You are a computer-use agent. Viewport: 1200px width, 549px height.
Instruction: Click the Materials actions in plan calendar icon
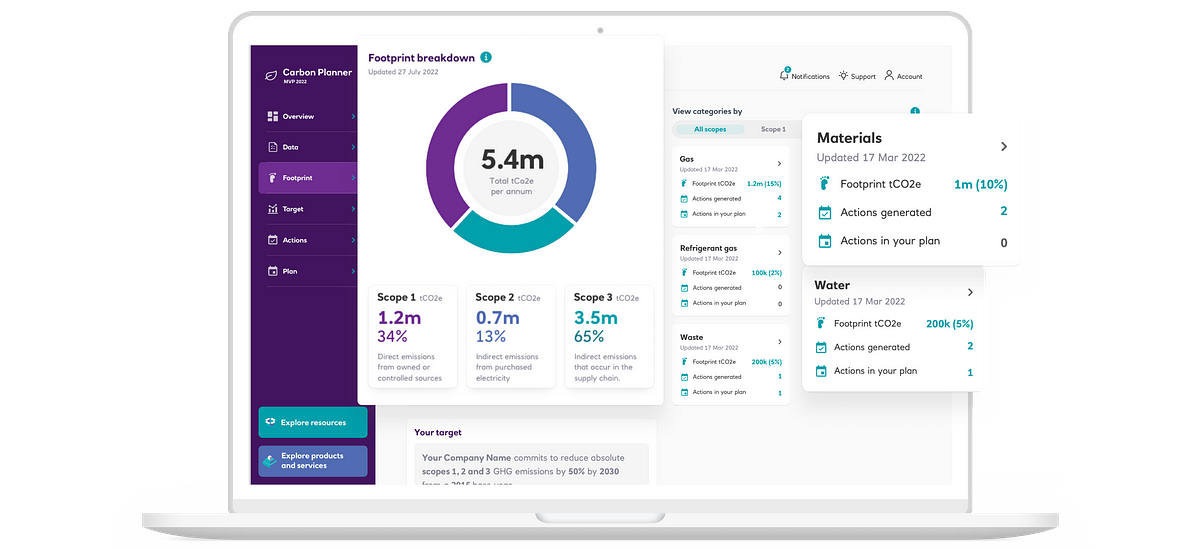[824, 241]
